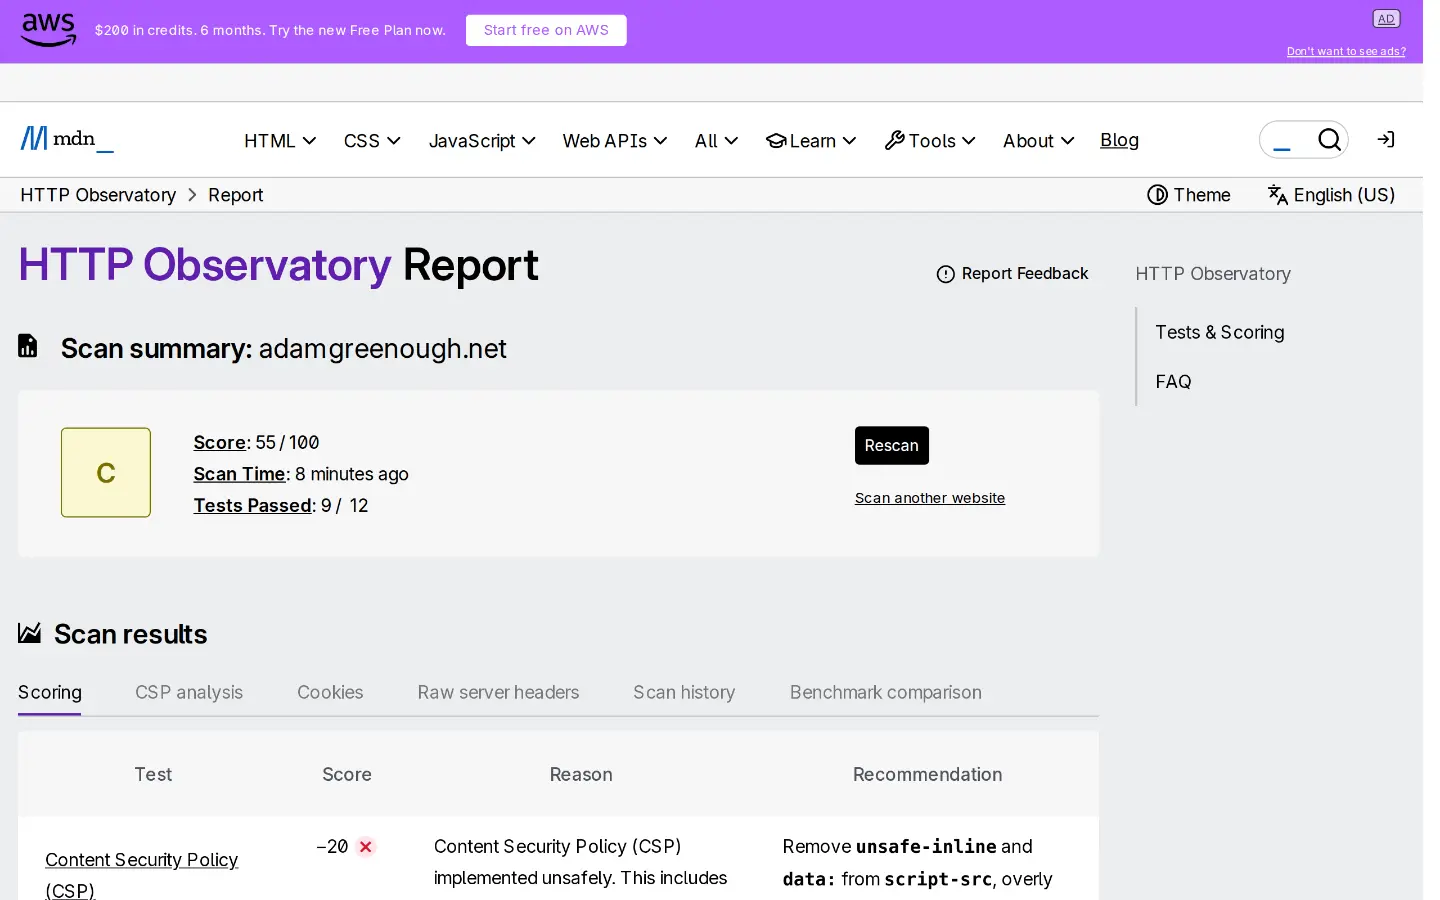This screenshot has width=1440, height=900.
Task: Switch to the Benchmark comparison tab
Action: point(886,692)
